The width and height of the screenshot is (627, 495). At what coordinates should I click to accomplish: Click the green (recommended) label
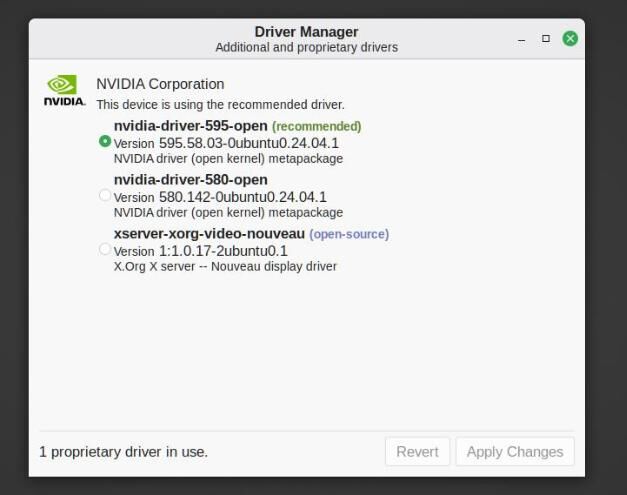[316, 126]
